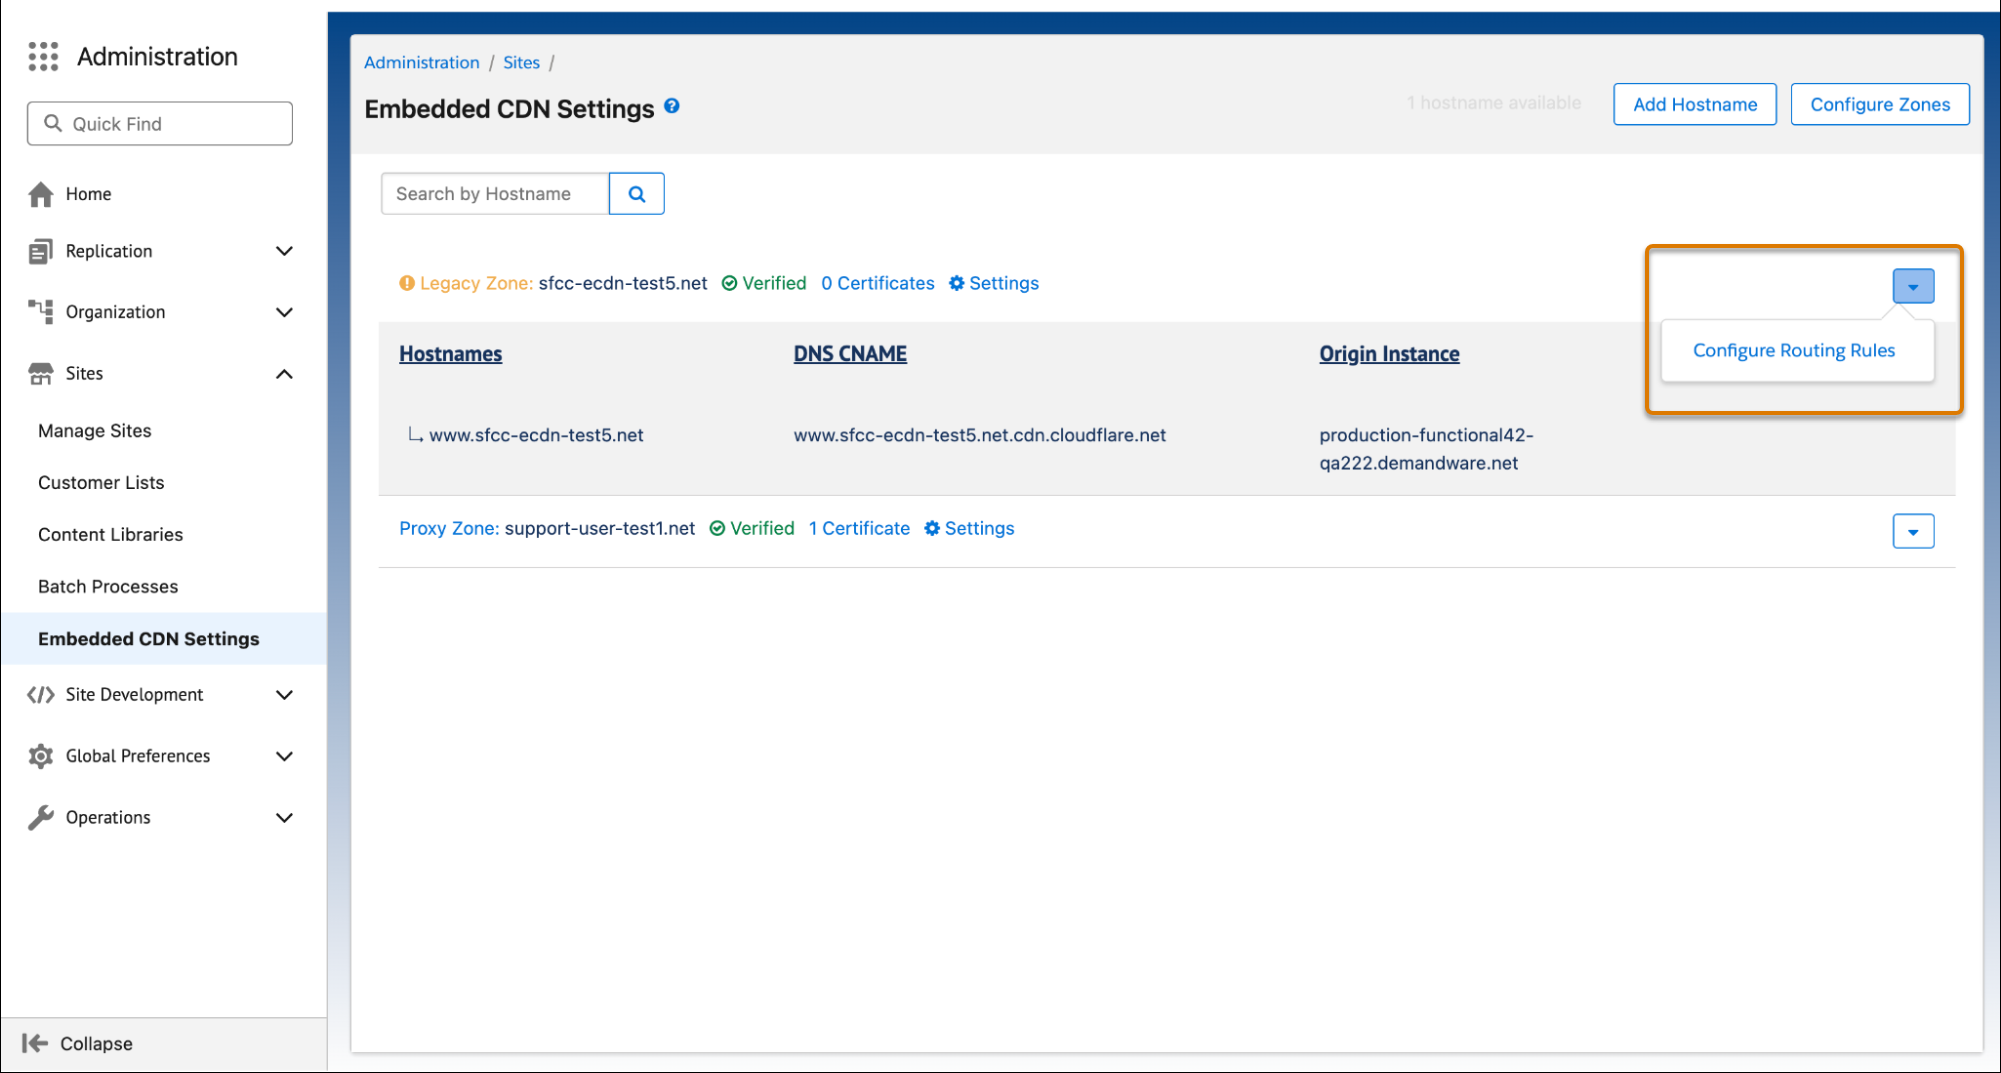This screenshot has width=2001, height=1073.
Task: Click the Add Hostname button
Action: click(x=1695, y=104)
